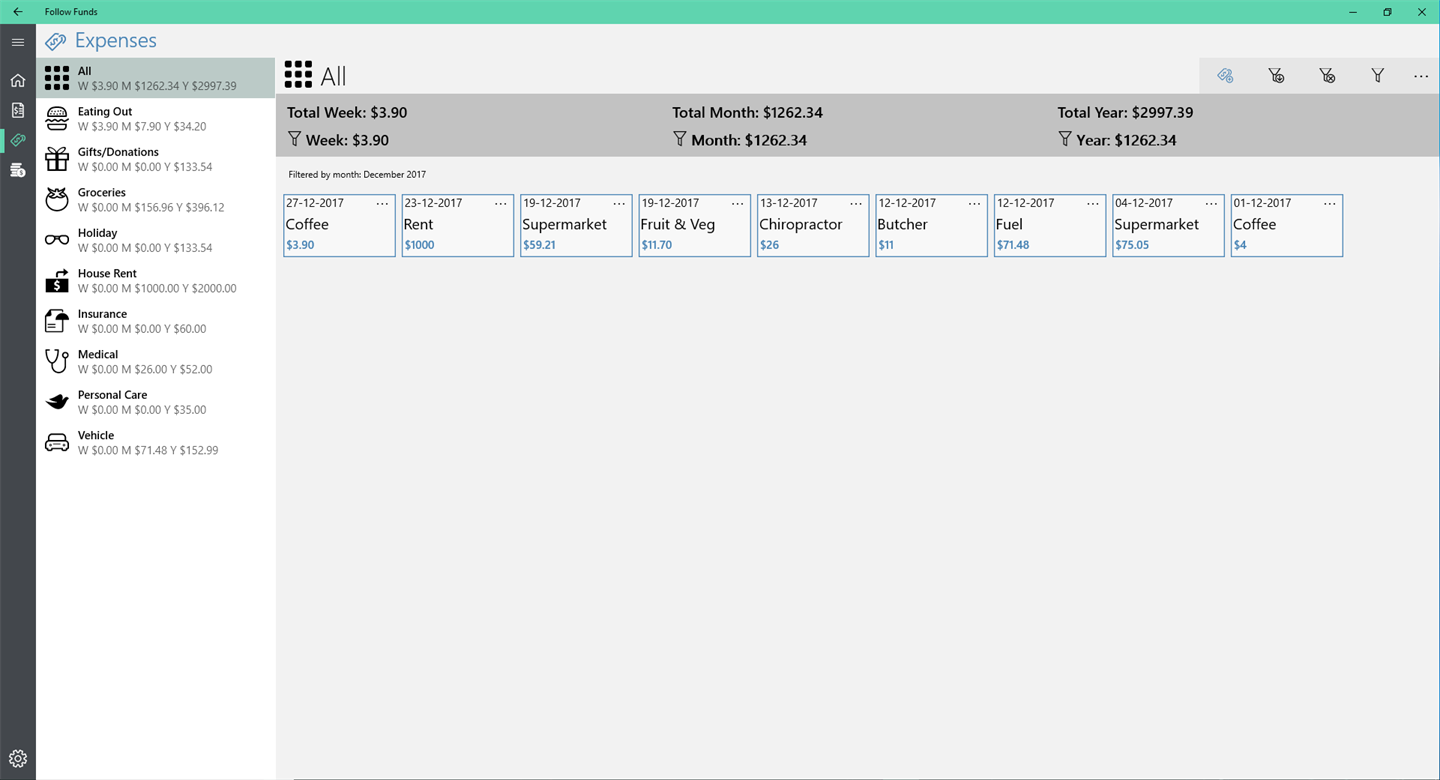This screenshot has width=1440, height=780.
Task: Open options for the Chiropractor card
Action: tap(856, 203)
